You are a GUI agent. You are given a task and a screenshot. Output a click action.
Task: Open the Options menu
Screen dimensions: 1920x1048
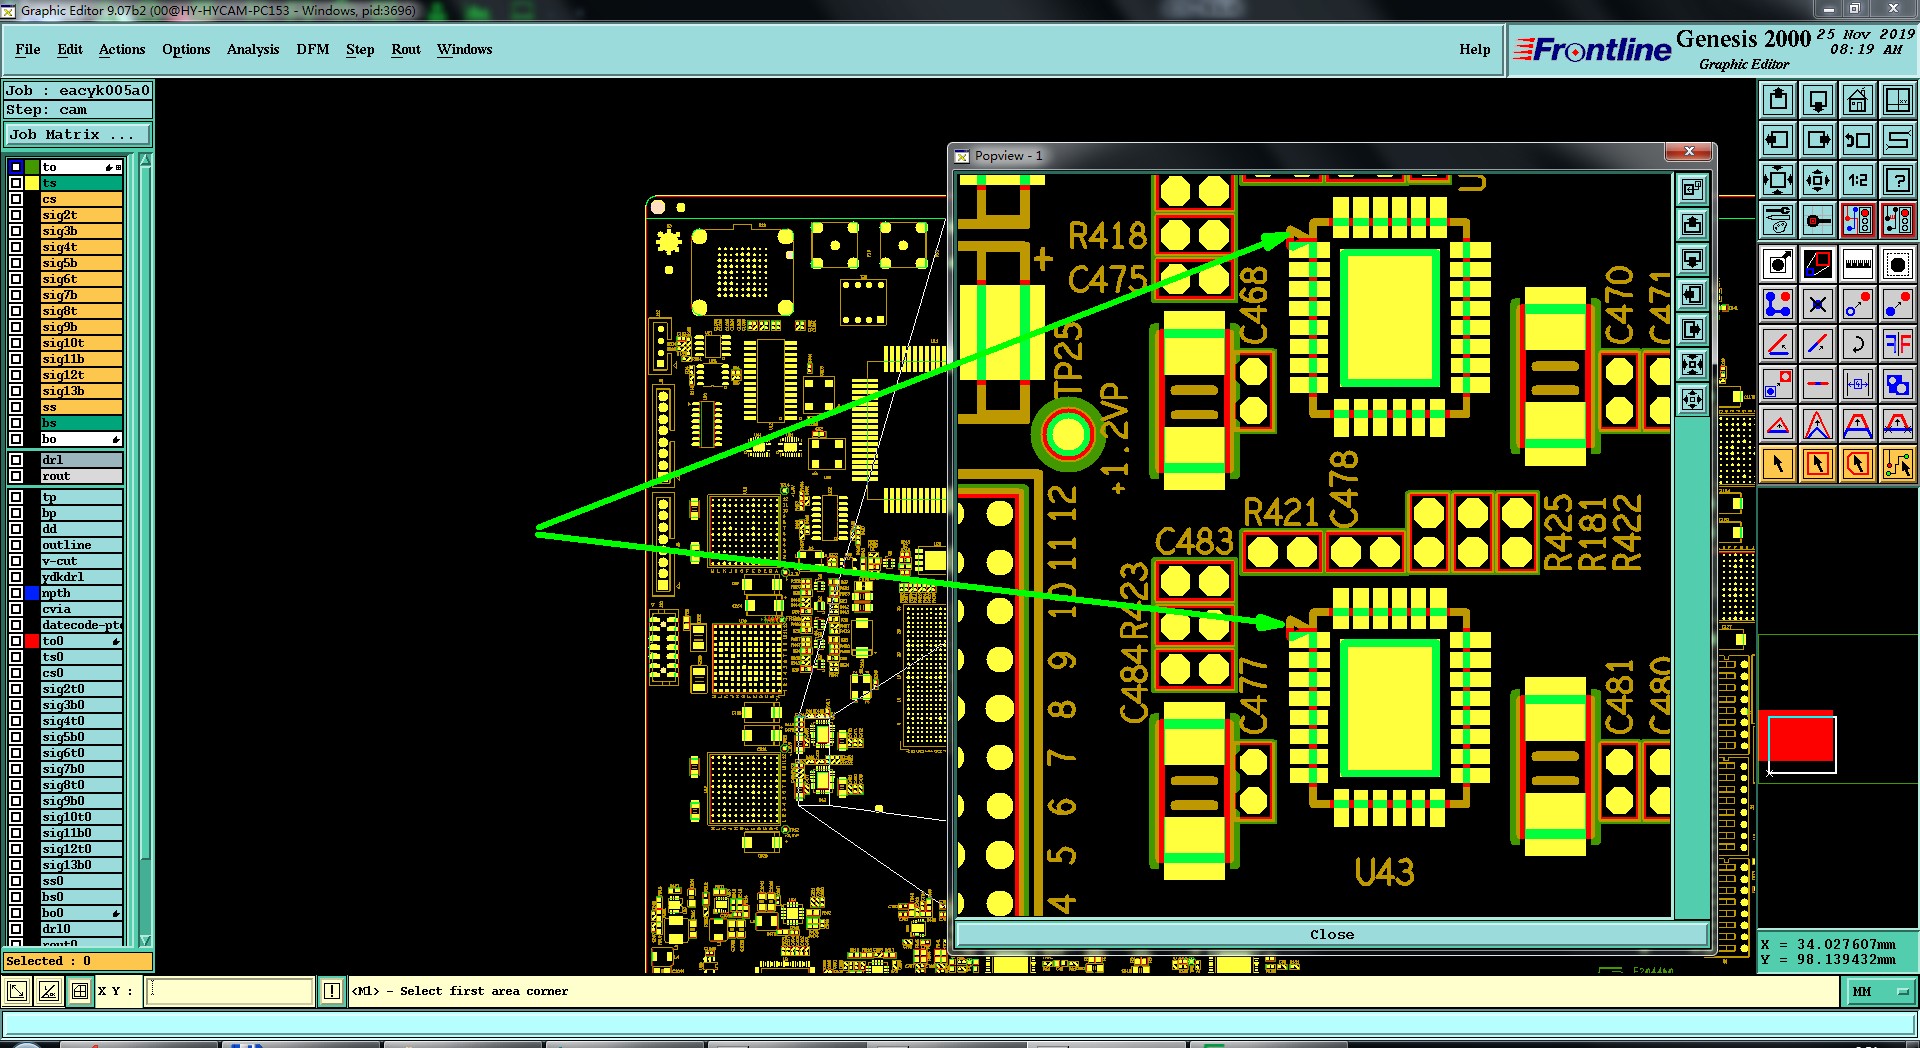click(186, 49)
